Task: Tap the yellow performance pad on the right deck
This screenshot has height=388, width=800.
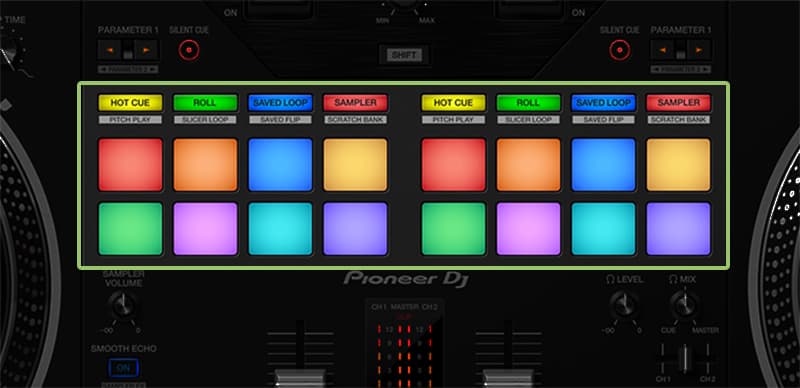Action: click(679, 165)
